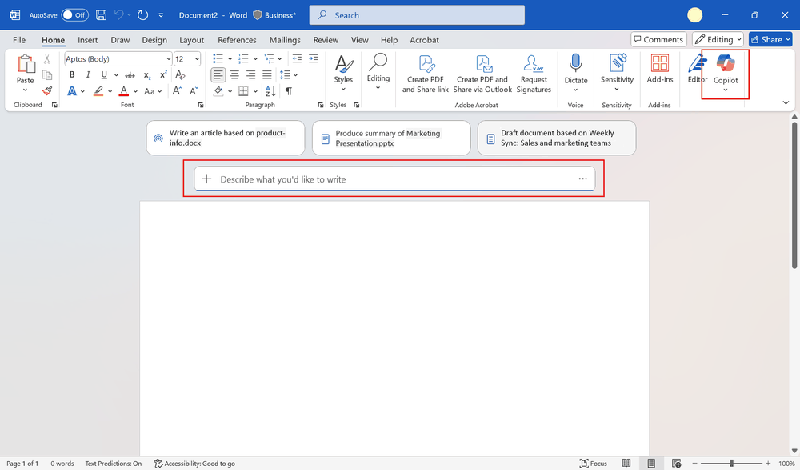
Task: Click the 'Describe what you'd like to write' box
Action: pos(394,179)
